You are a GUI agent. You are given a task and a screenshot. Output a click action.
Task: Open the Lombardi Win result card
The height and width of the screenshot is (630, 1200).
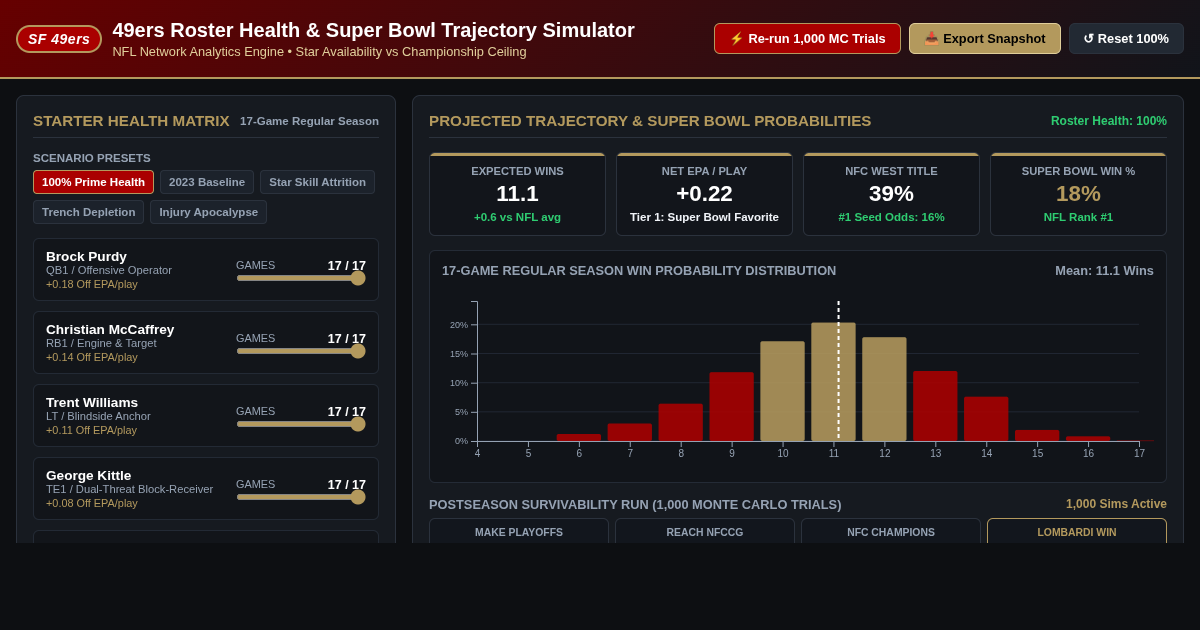click(1077, 531)
